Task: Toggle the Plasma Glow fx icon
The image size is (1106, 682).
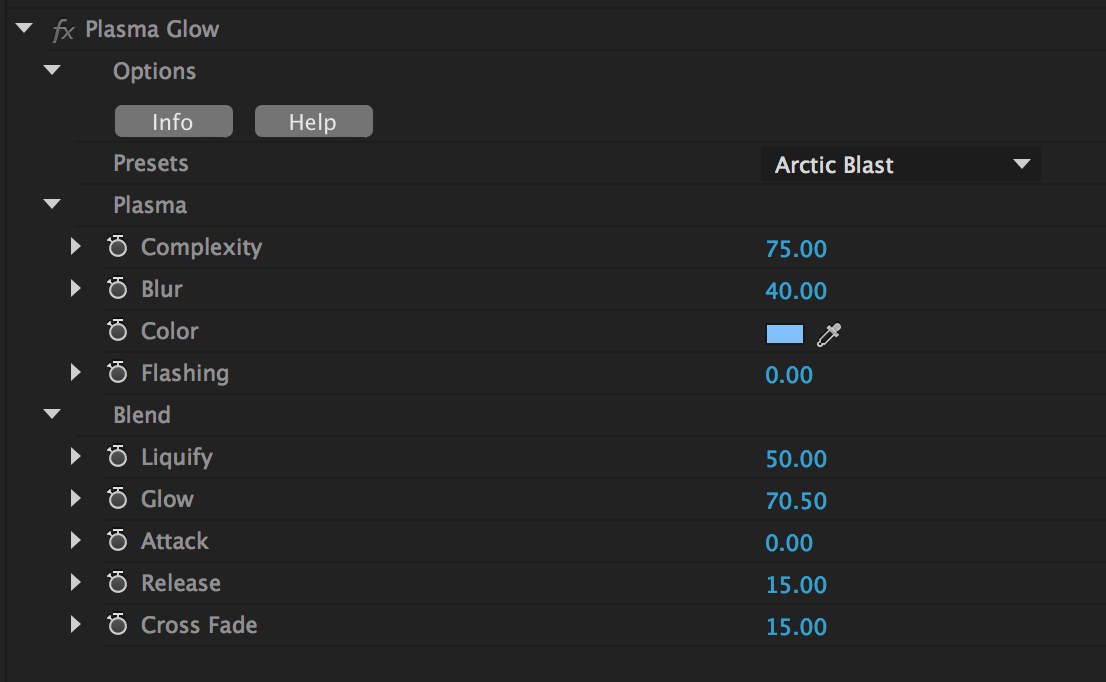Action: [x=63, y=30]
